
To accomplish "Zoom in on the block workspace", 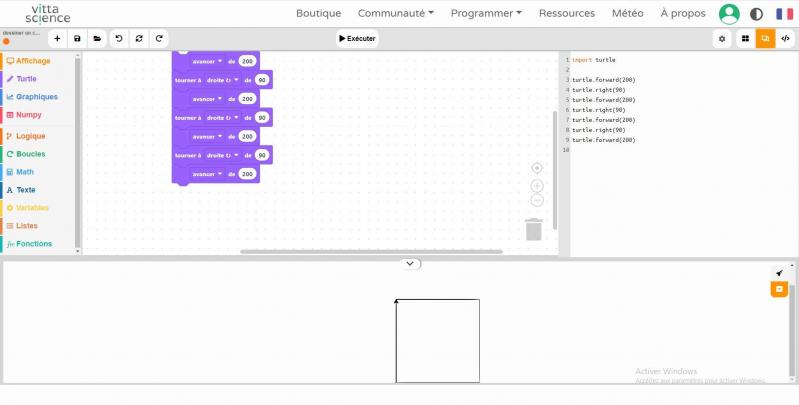I will [x=537, y=186].
